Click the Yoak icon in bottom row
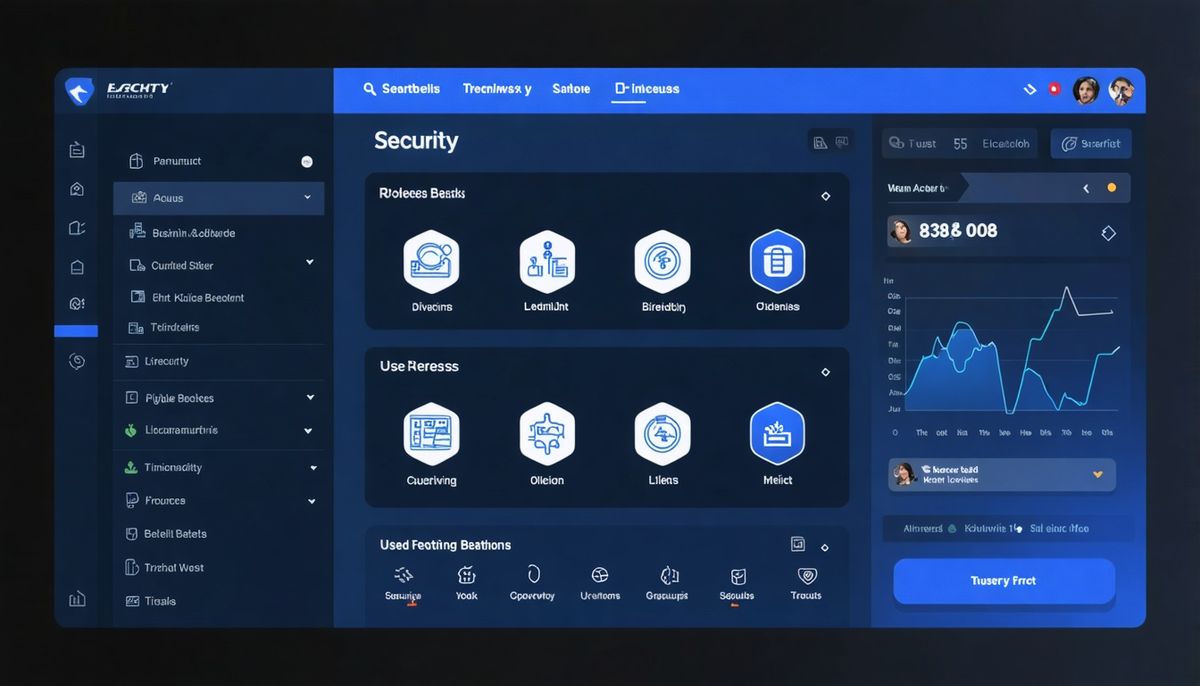Image resolution: width=1200 pixels, height=686 pixels. (x=467, y=576)
